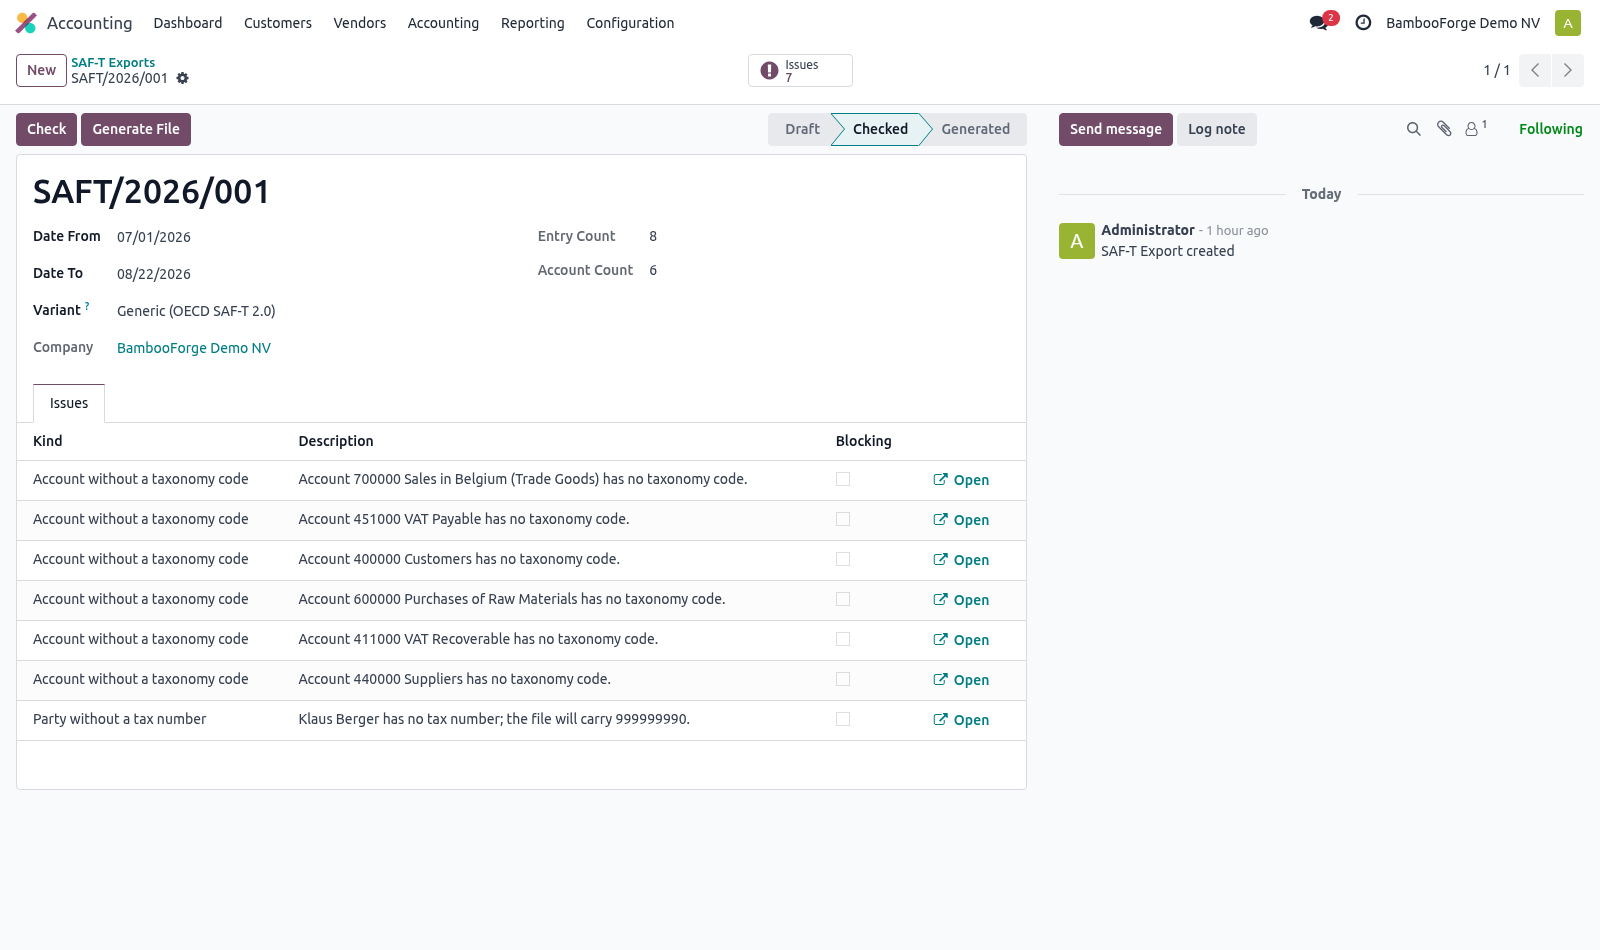This screenshot has width=1600, height=950.
Task: Click Send message button
Action: coord(1116,129)
